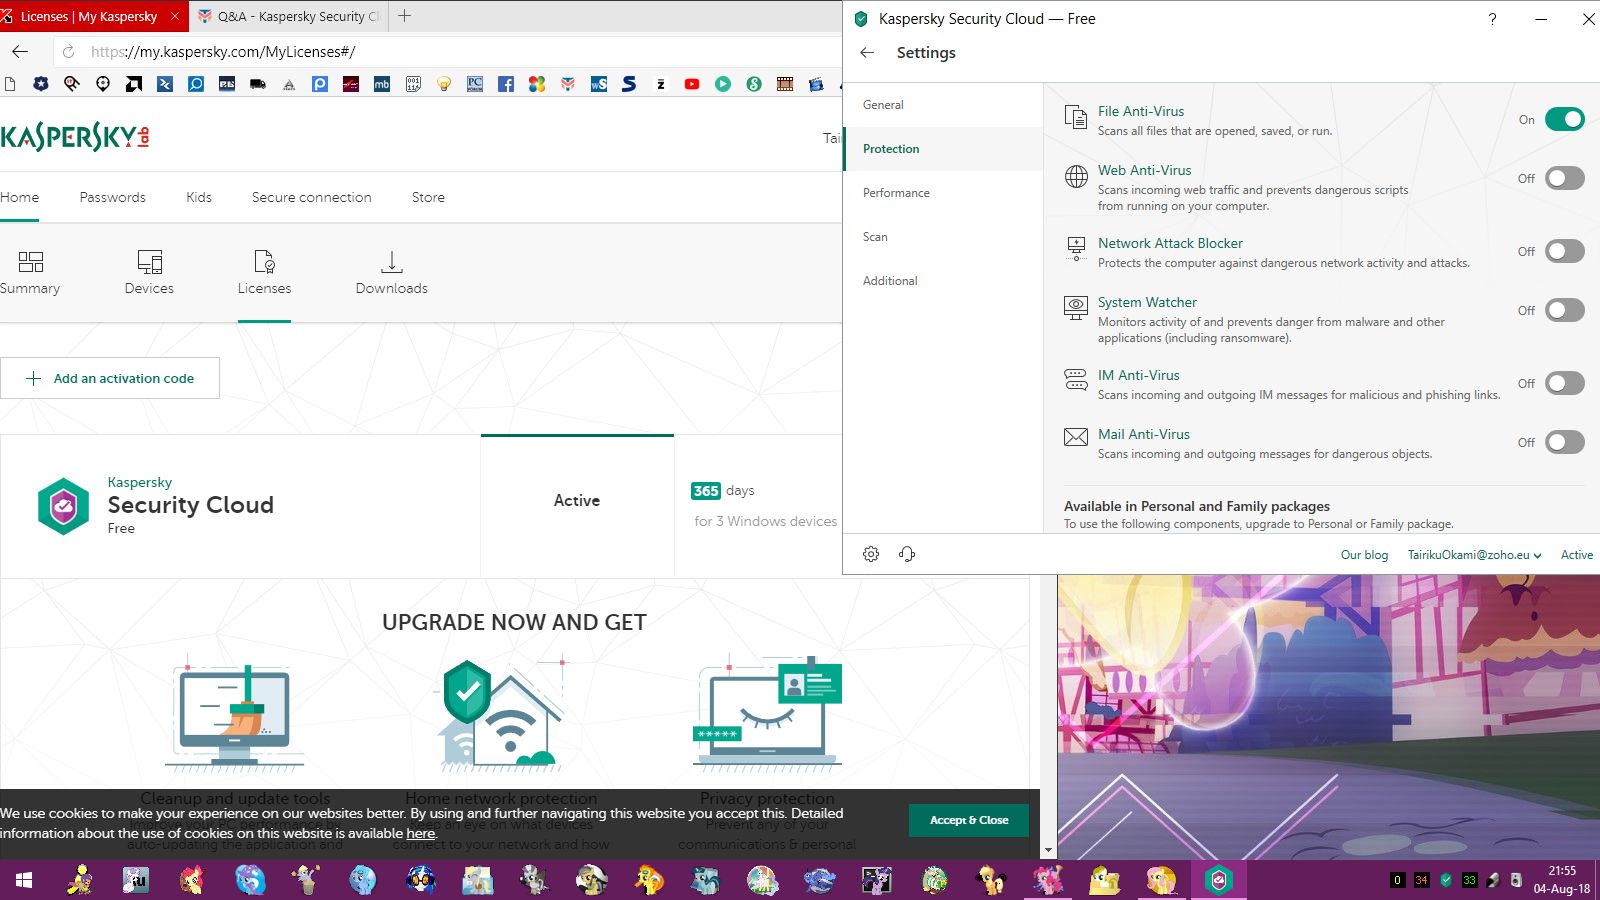1600x900 pixels.
Task: Open a new browser tab
Action: tap(405, 16)
